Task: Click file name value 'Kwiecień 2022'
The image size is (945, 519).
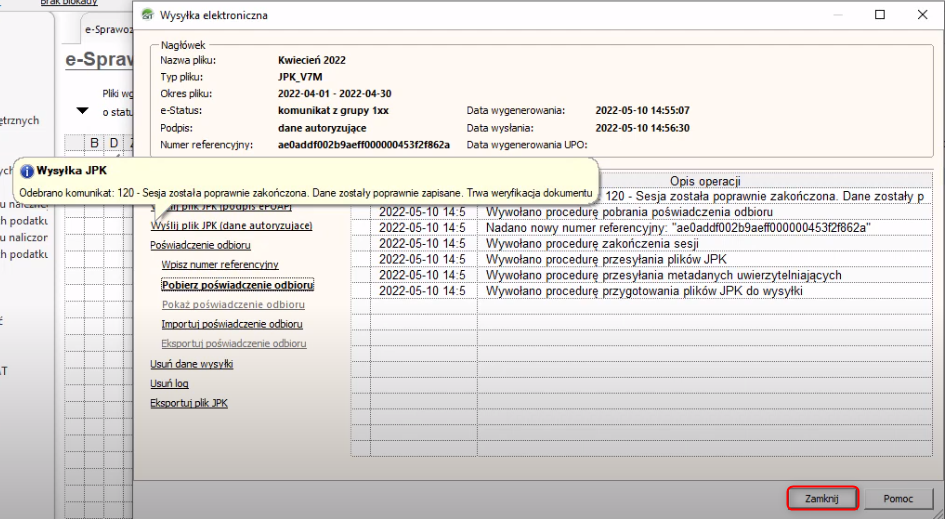Action: click(312, 60)
